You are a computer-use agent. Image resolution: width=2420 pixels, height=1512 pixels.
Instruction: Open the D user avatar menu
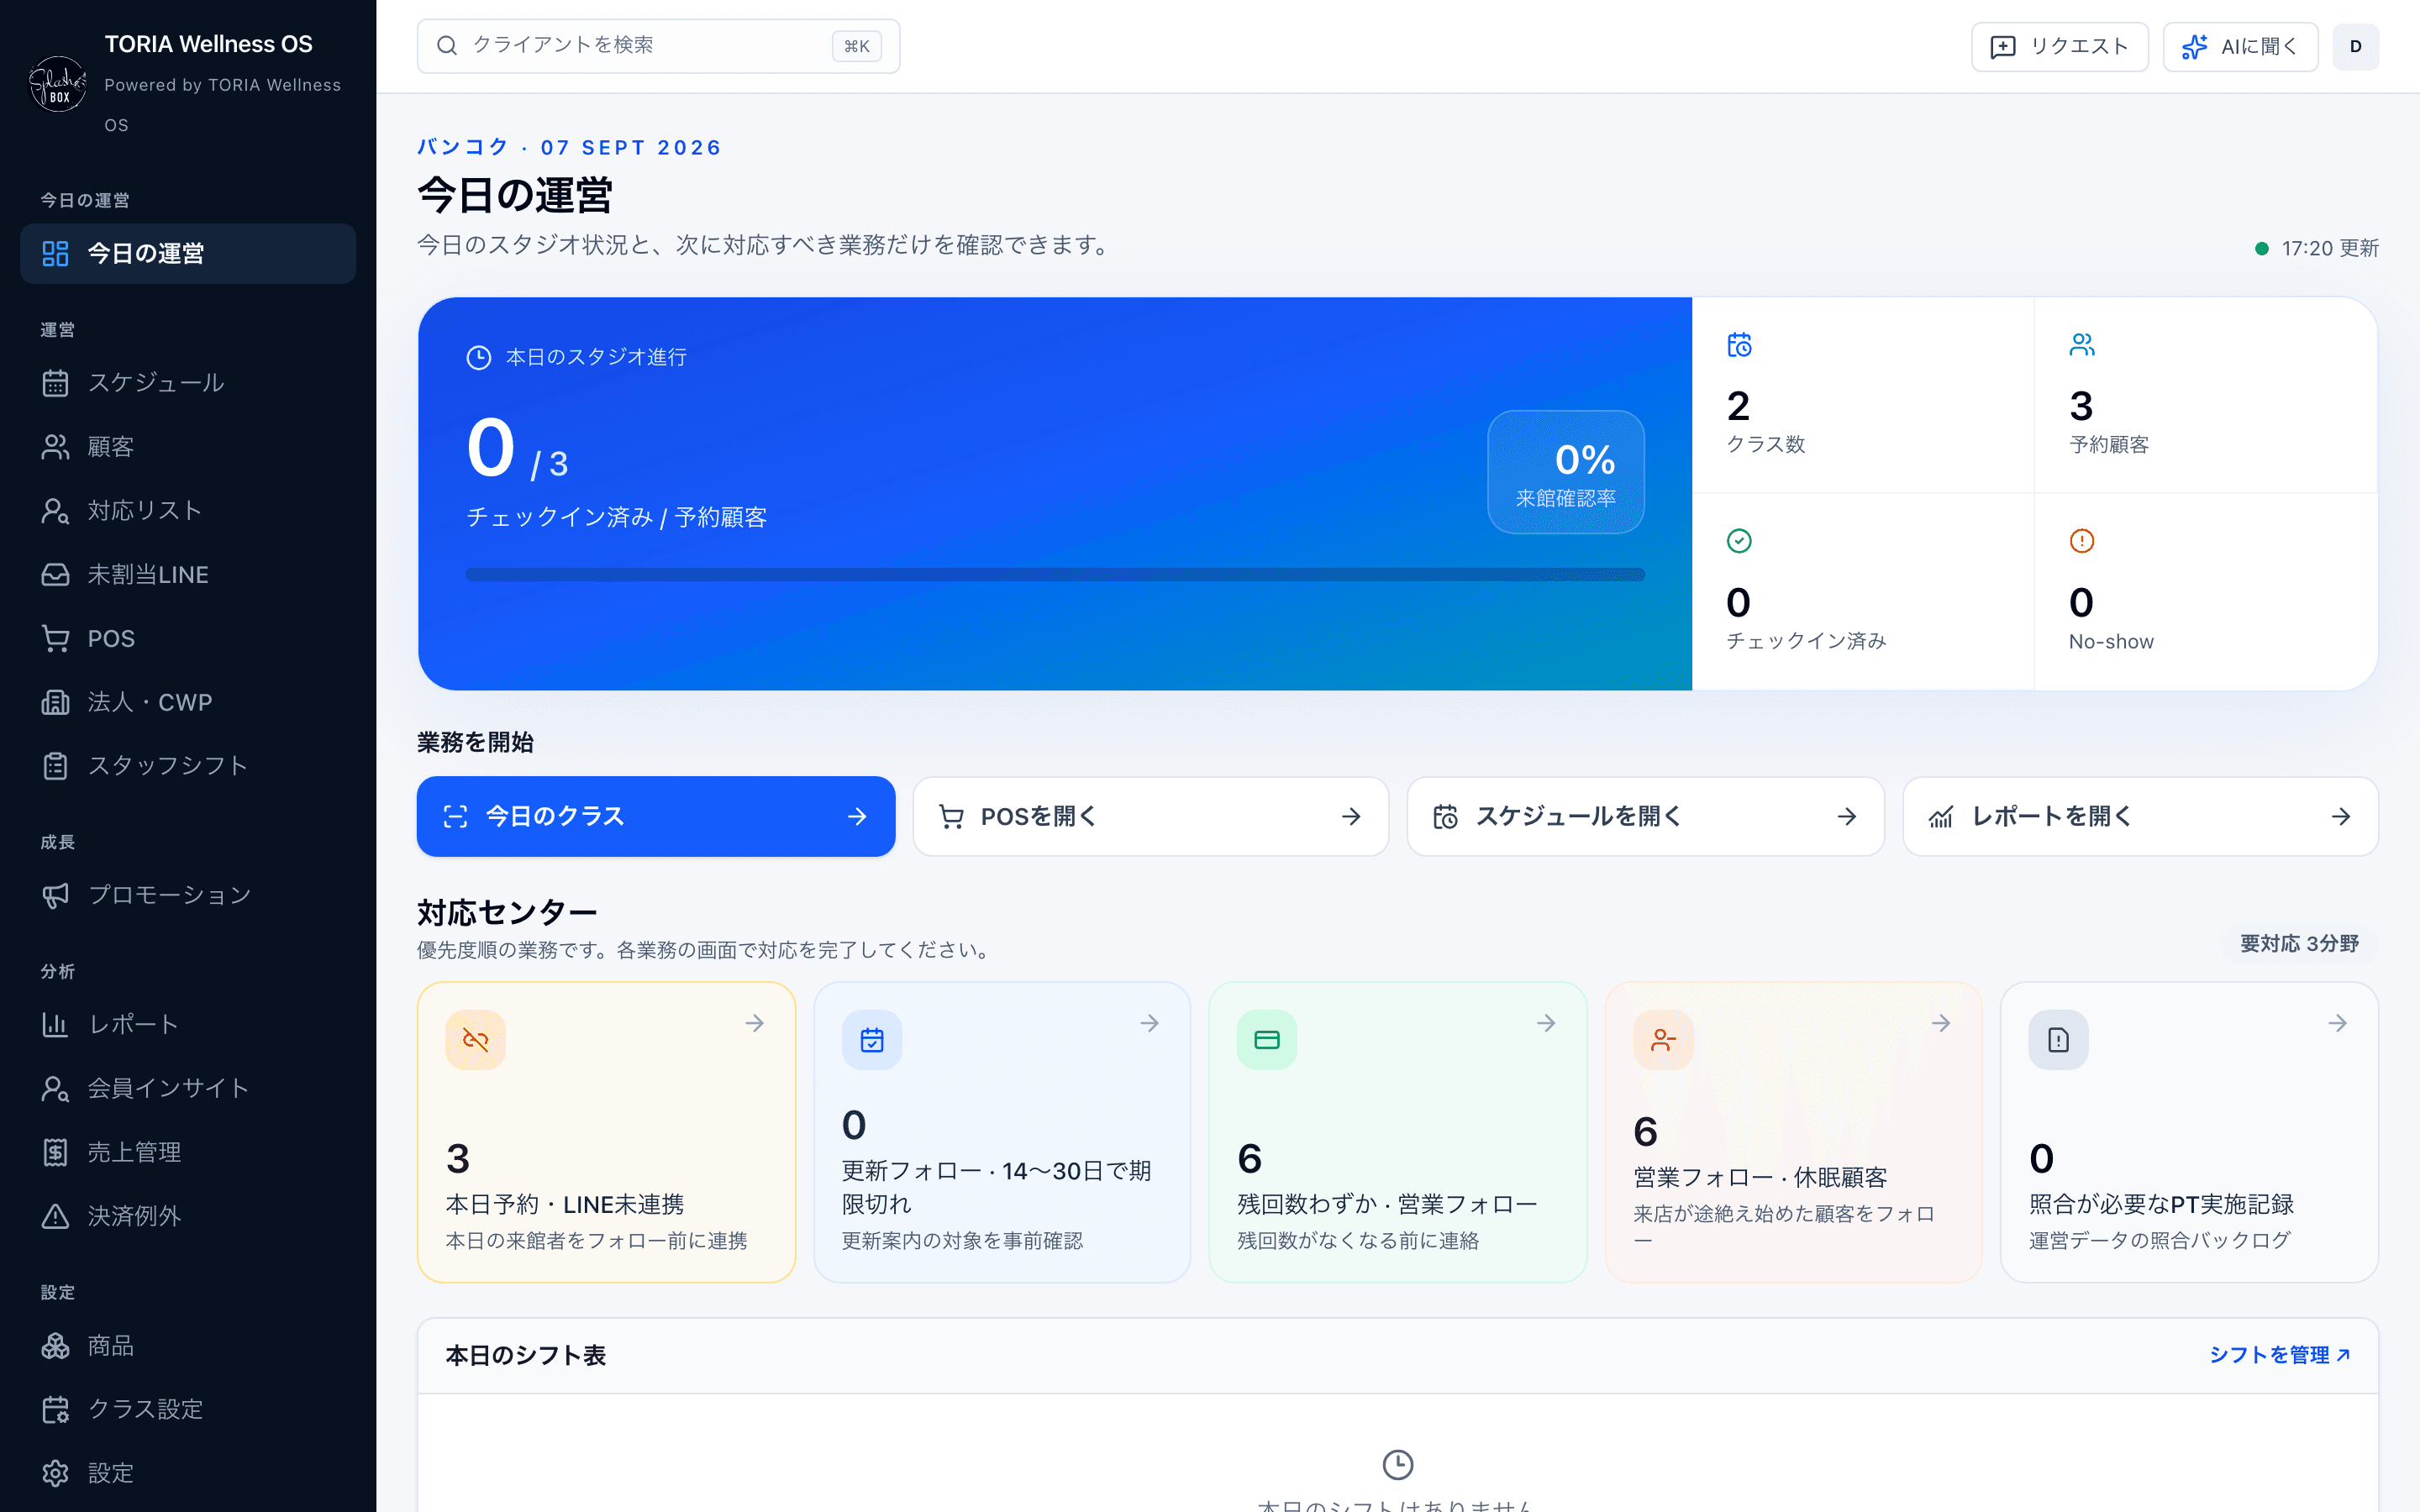2355,47
